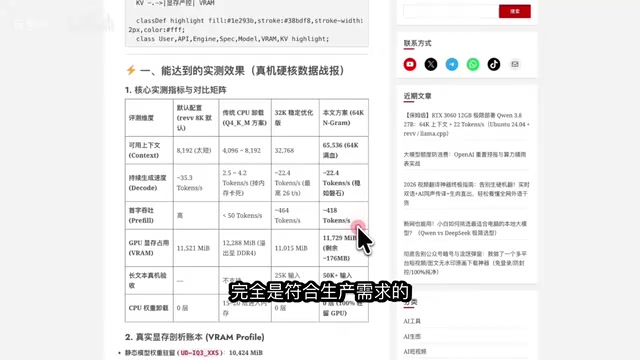Click the 11,729 MiB VRAM table cell
640x360 pixels.
(x=344, y=248)
